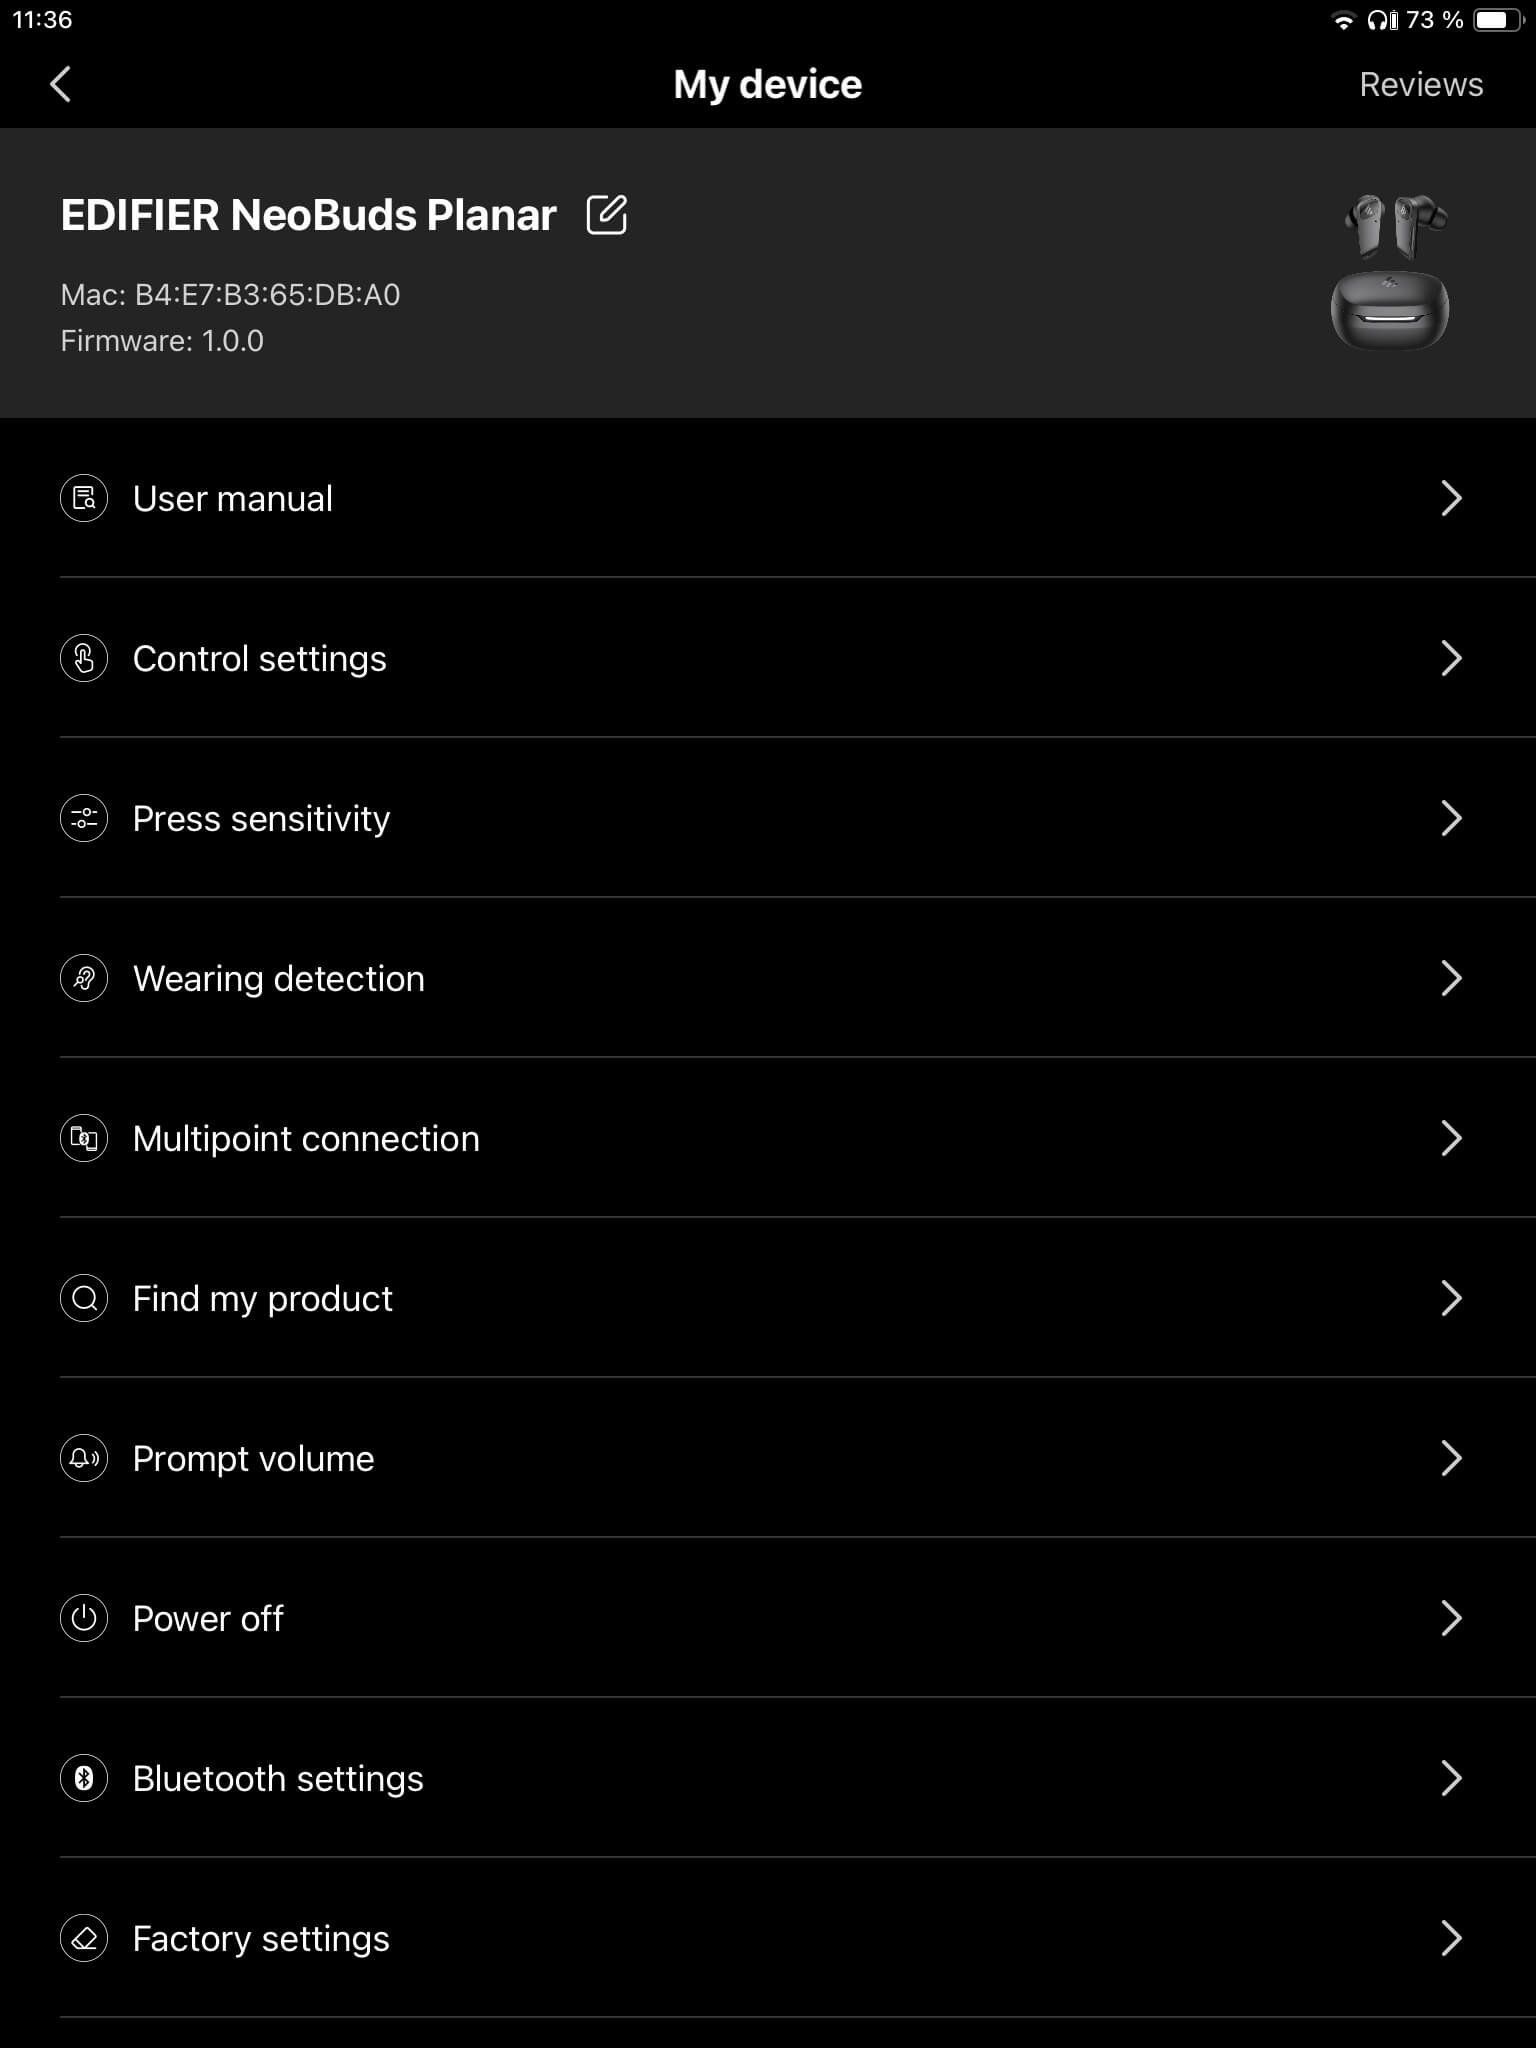Open Reviews link in header
The width and height of the screenshot is (1536, 2048).
[x=1420, y=85]
